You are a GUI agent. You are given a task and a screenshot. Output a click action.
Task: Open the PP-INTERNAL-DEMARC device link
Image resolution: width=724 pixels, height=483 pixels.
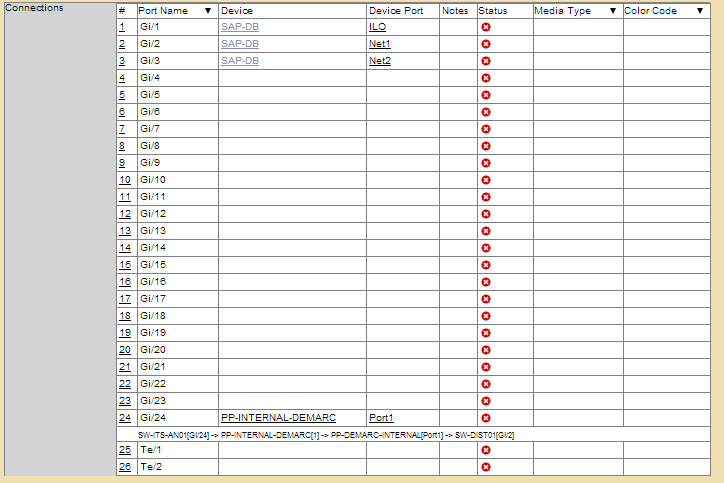278,417
